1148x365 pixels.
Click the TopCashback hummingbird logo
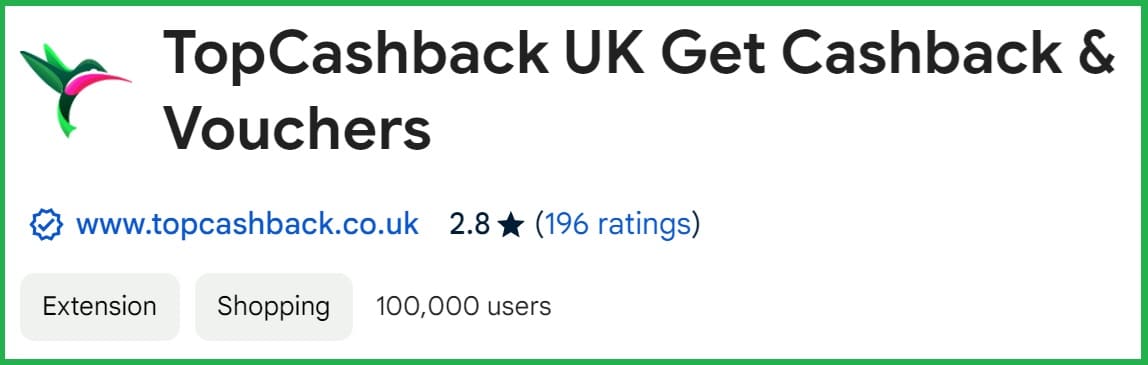tap(75, 90)
